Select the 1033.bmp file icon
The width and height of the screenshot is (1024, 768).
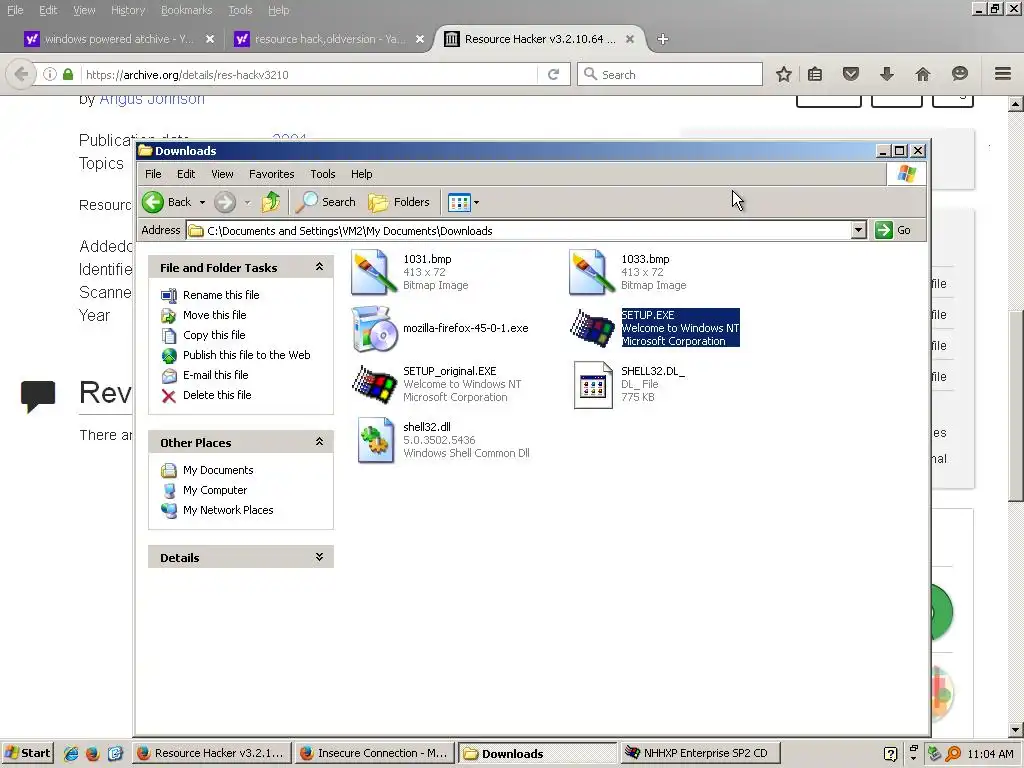pos(592,272)
